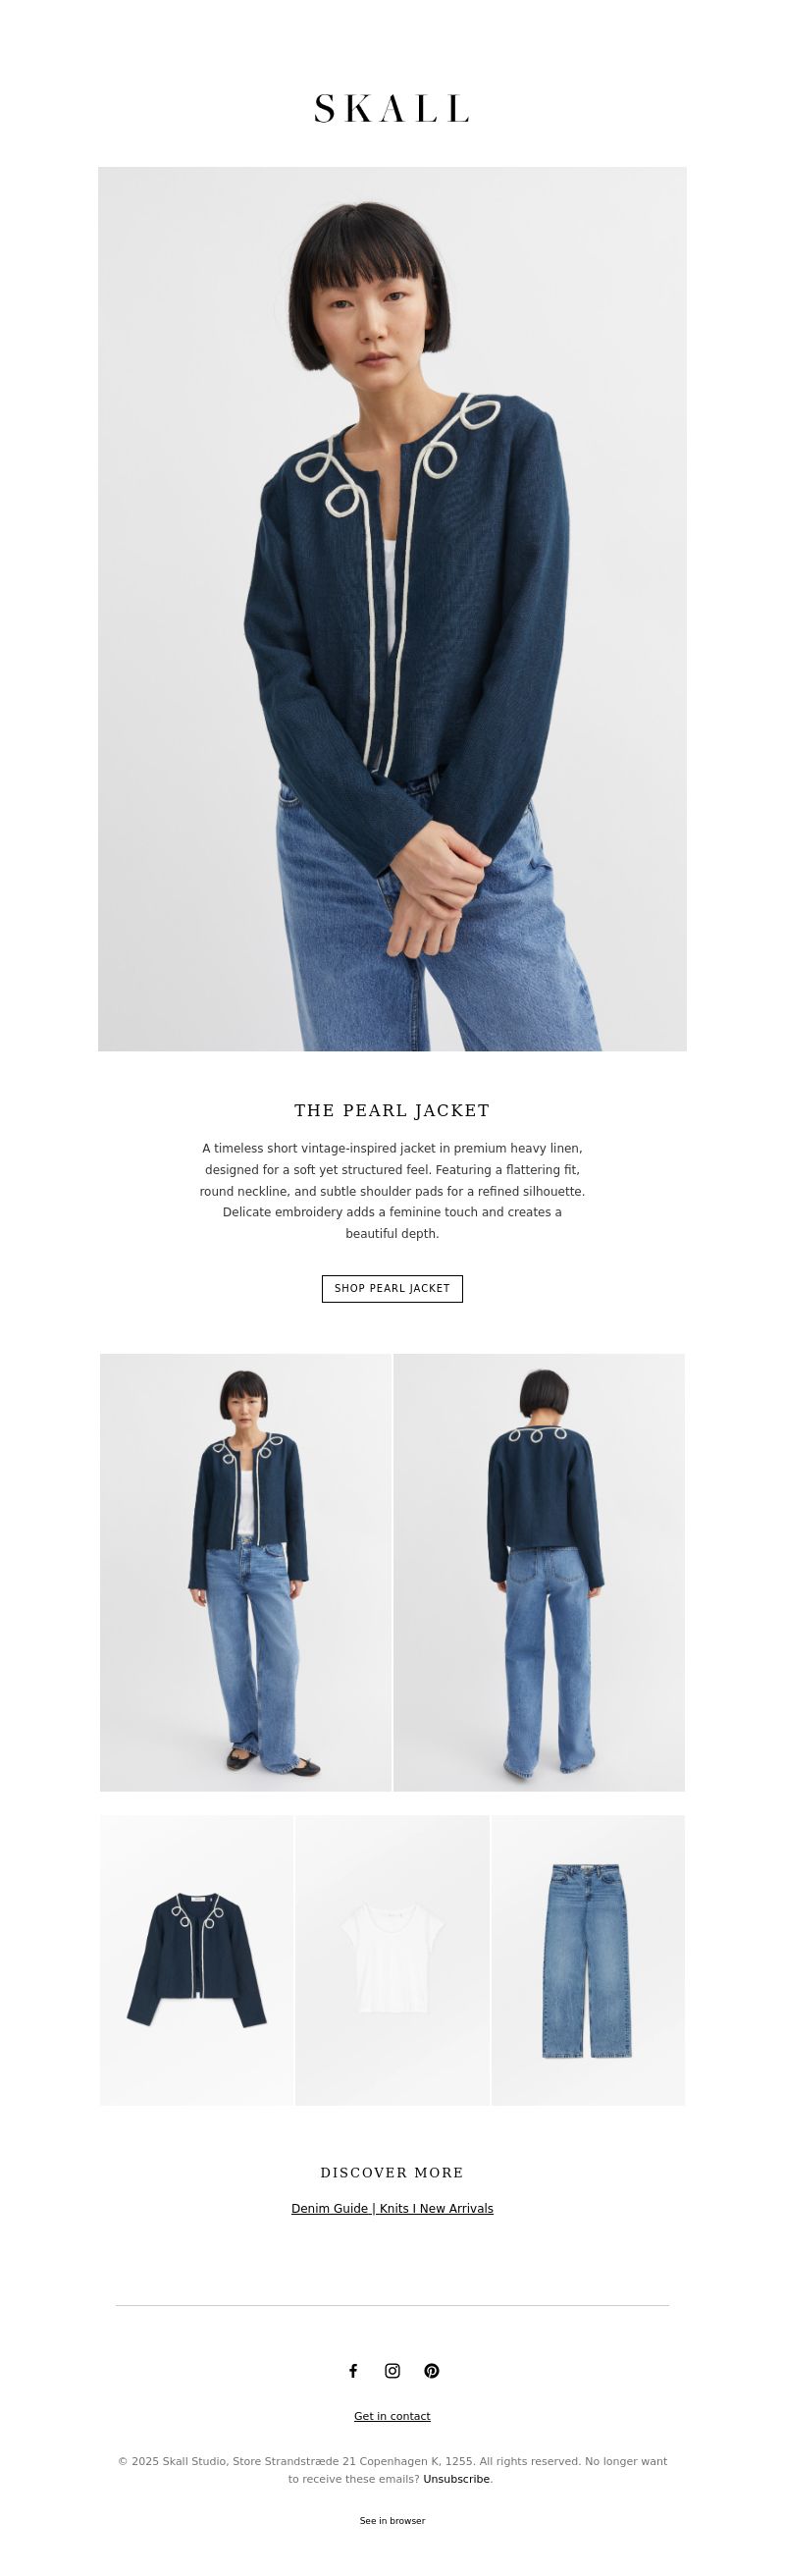Click the DISCOVER MORE heading
Image resolution: width=785 pixels, height=2576 pixels.
[392, 2172]
